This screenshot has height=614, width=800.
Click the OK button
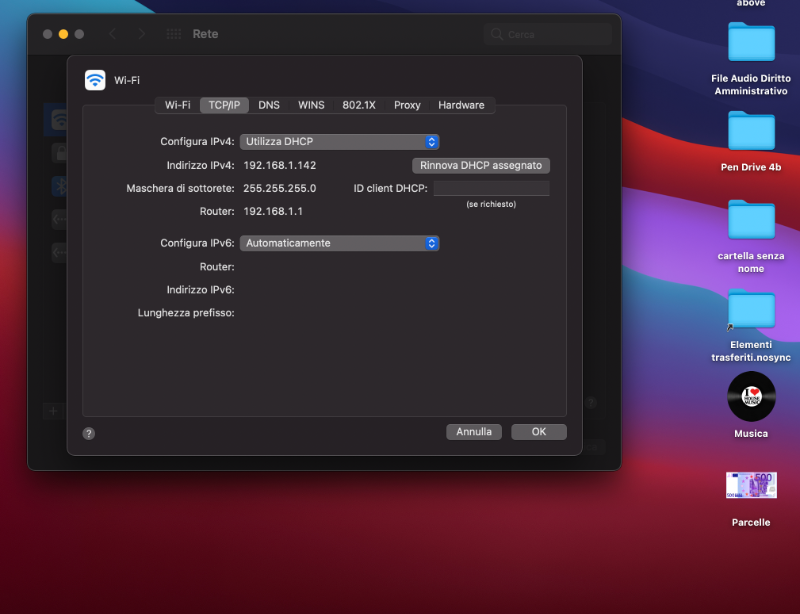[539, 432]
